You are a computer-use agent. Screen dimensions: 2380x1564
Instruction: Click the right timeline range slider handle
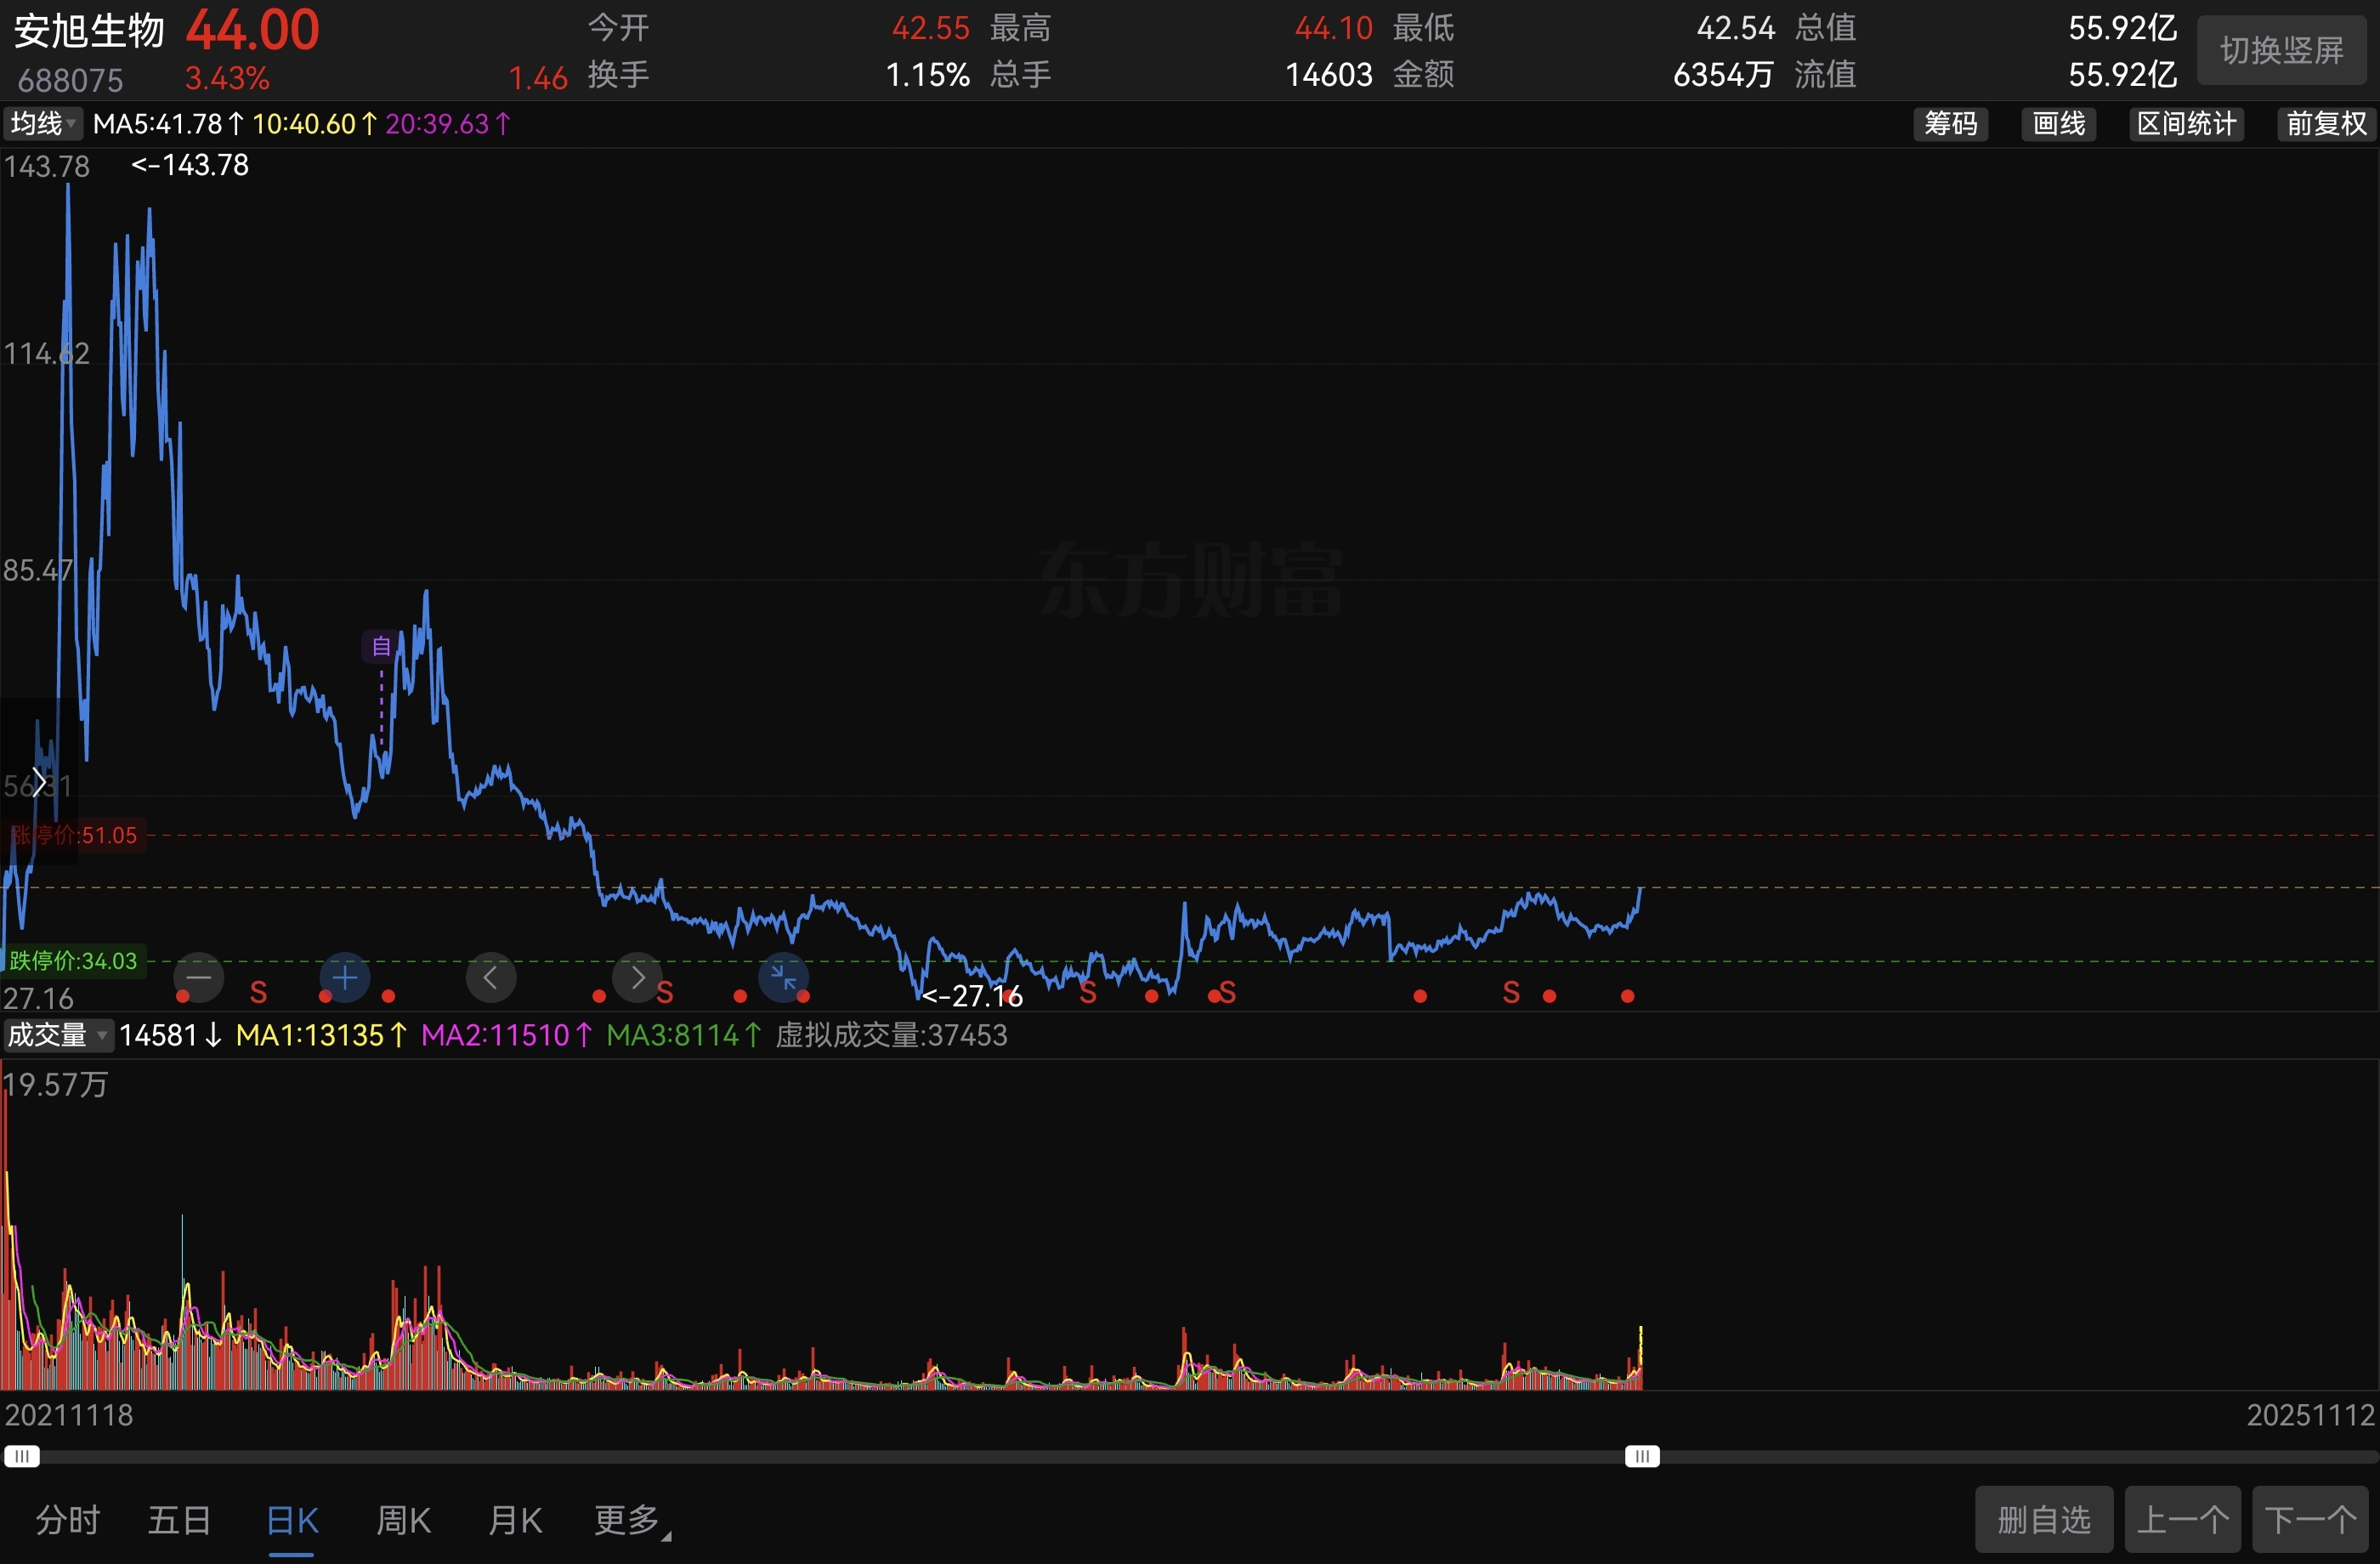point(1641,1456)
